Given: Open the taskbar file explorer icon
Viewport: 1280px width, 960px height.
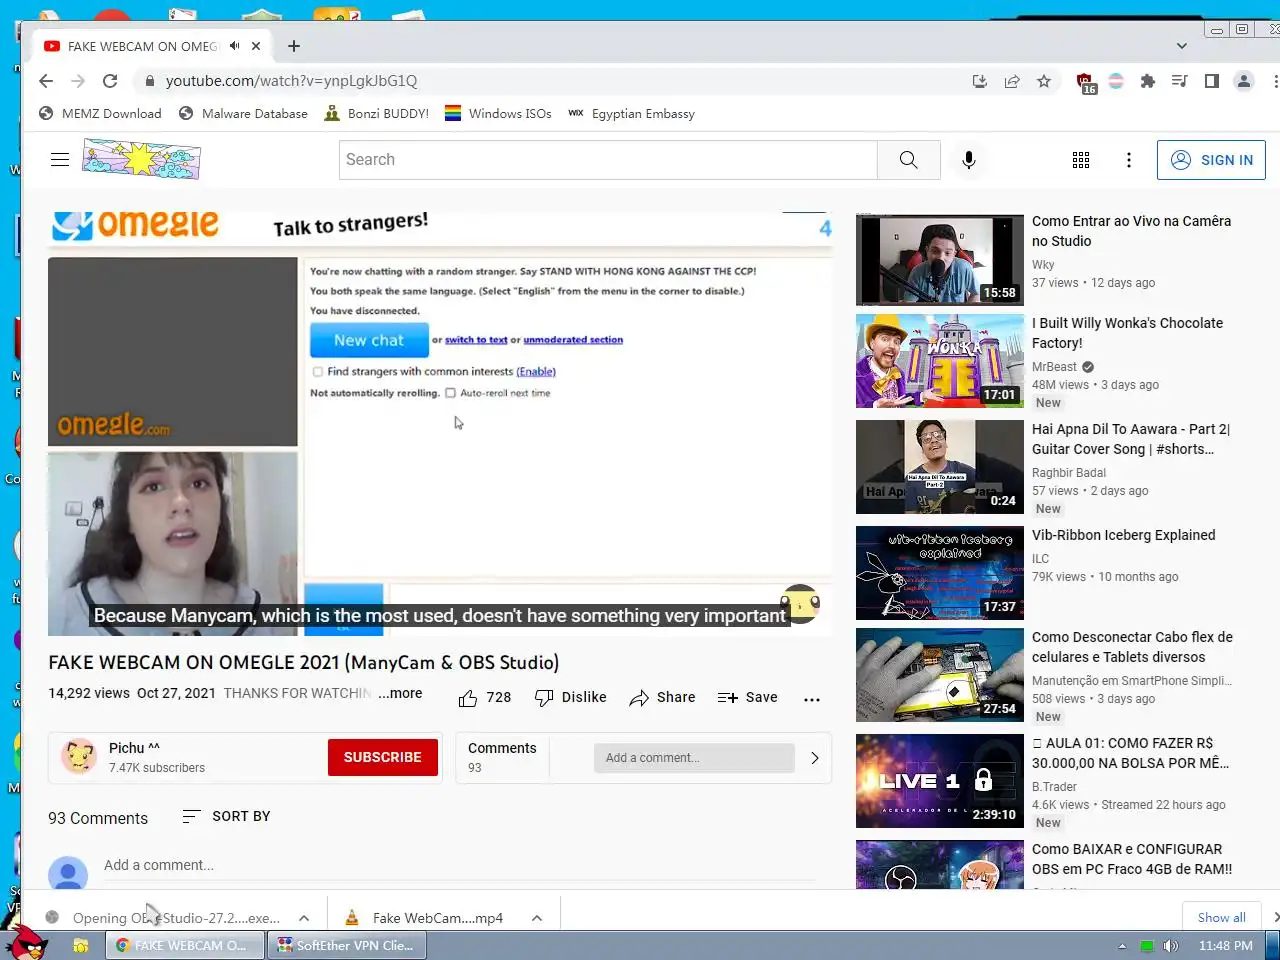Looking at the screenshot, I should click(x=81, y=945).
